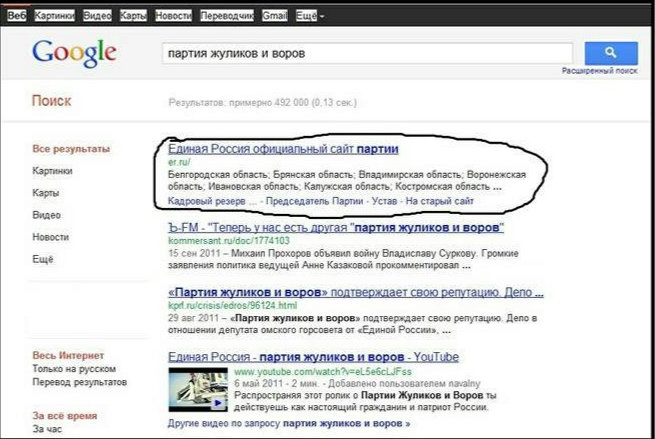This screenshot has height=439, width=655.
Task: Open the Председатель Партии sitelink
Action: click(315, 201)
